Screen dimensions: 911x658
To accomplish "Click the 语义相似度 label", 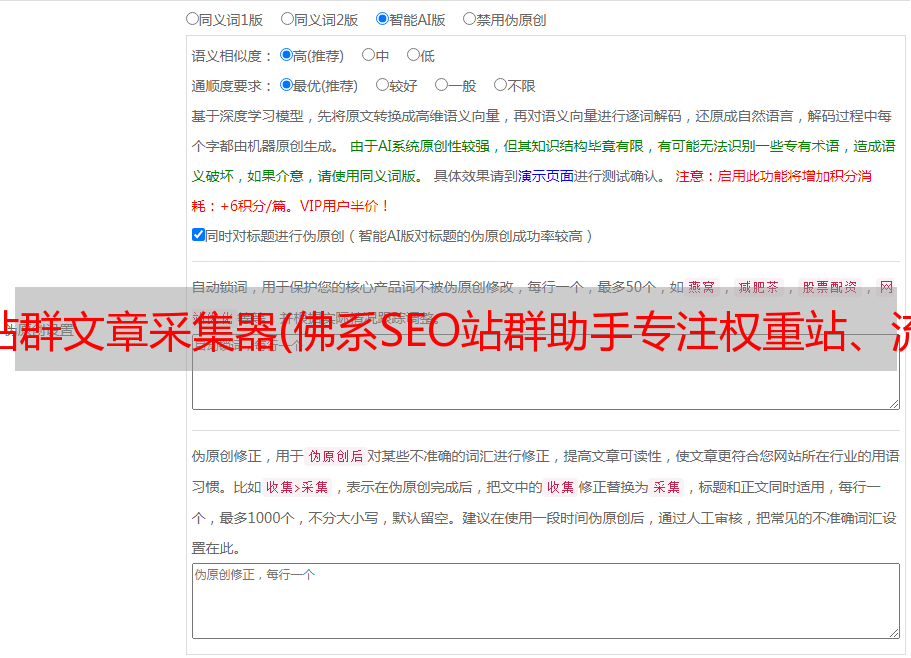I will 232,56.
